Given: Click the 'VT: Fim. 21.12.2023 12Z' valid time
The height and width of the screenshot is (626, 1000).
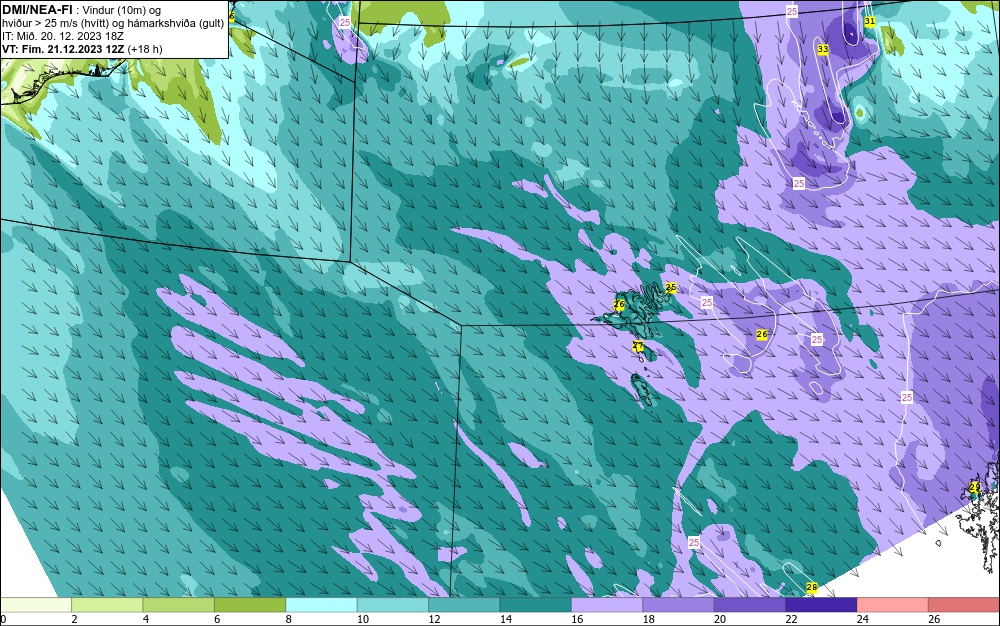Looking at the screenshot, I should click(x=63, y=49).
